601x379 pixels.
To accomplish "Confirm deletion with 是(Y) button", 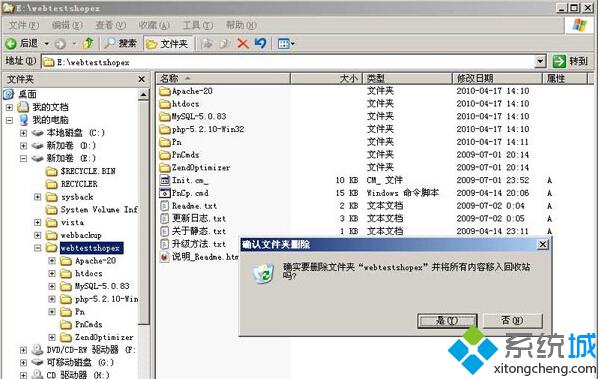I will 447,321.
